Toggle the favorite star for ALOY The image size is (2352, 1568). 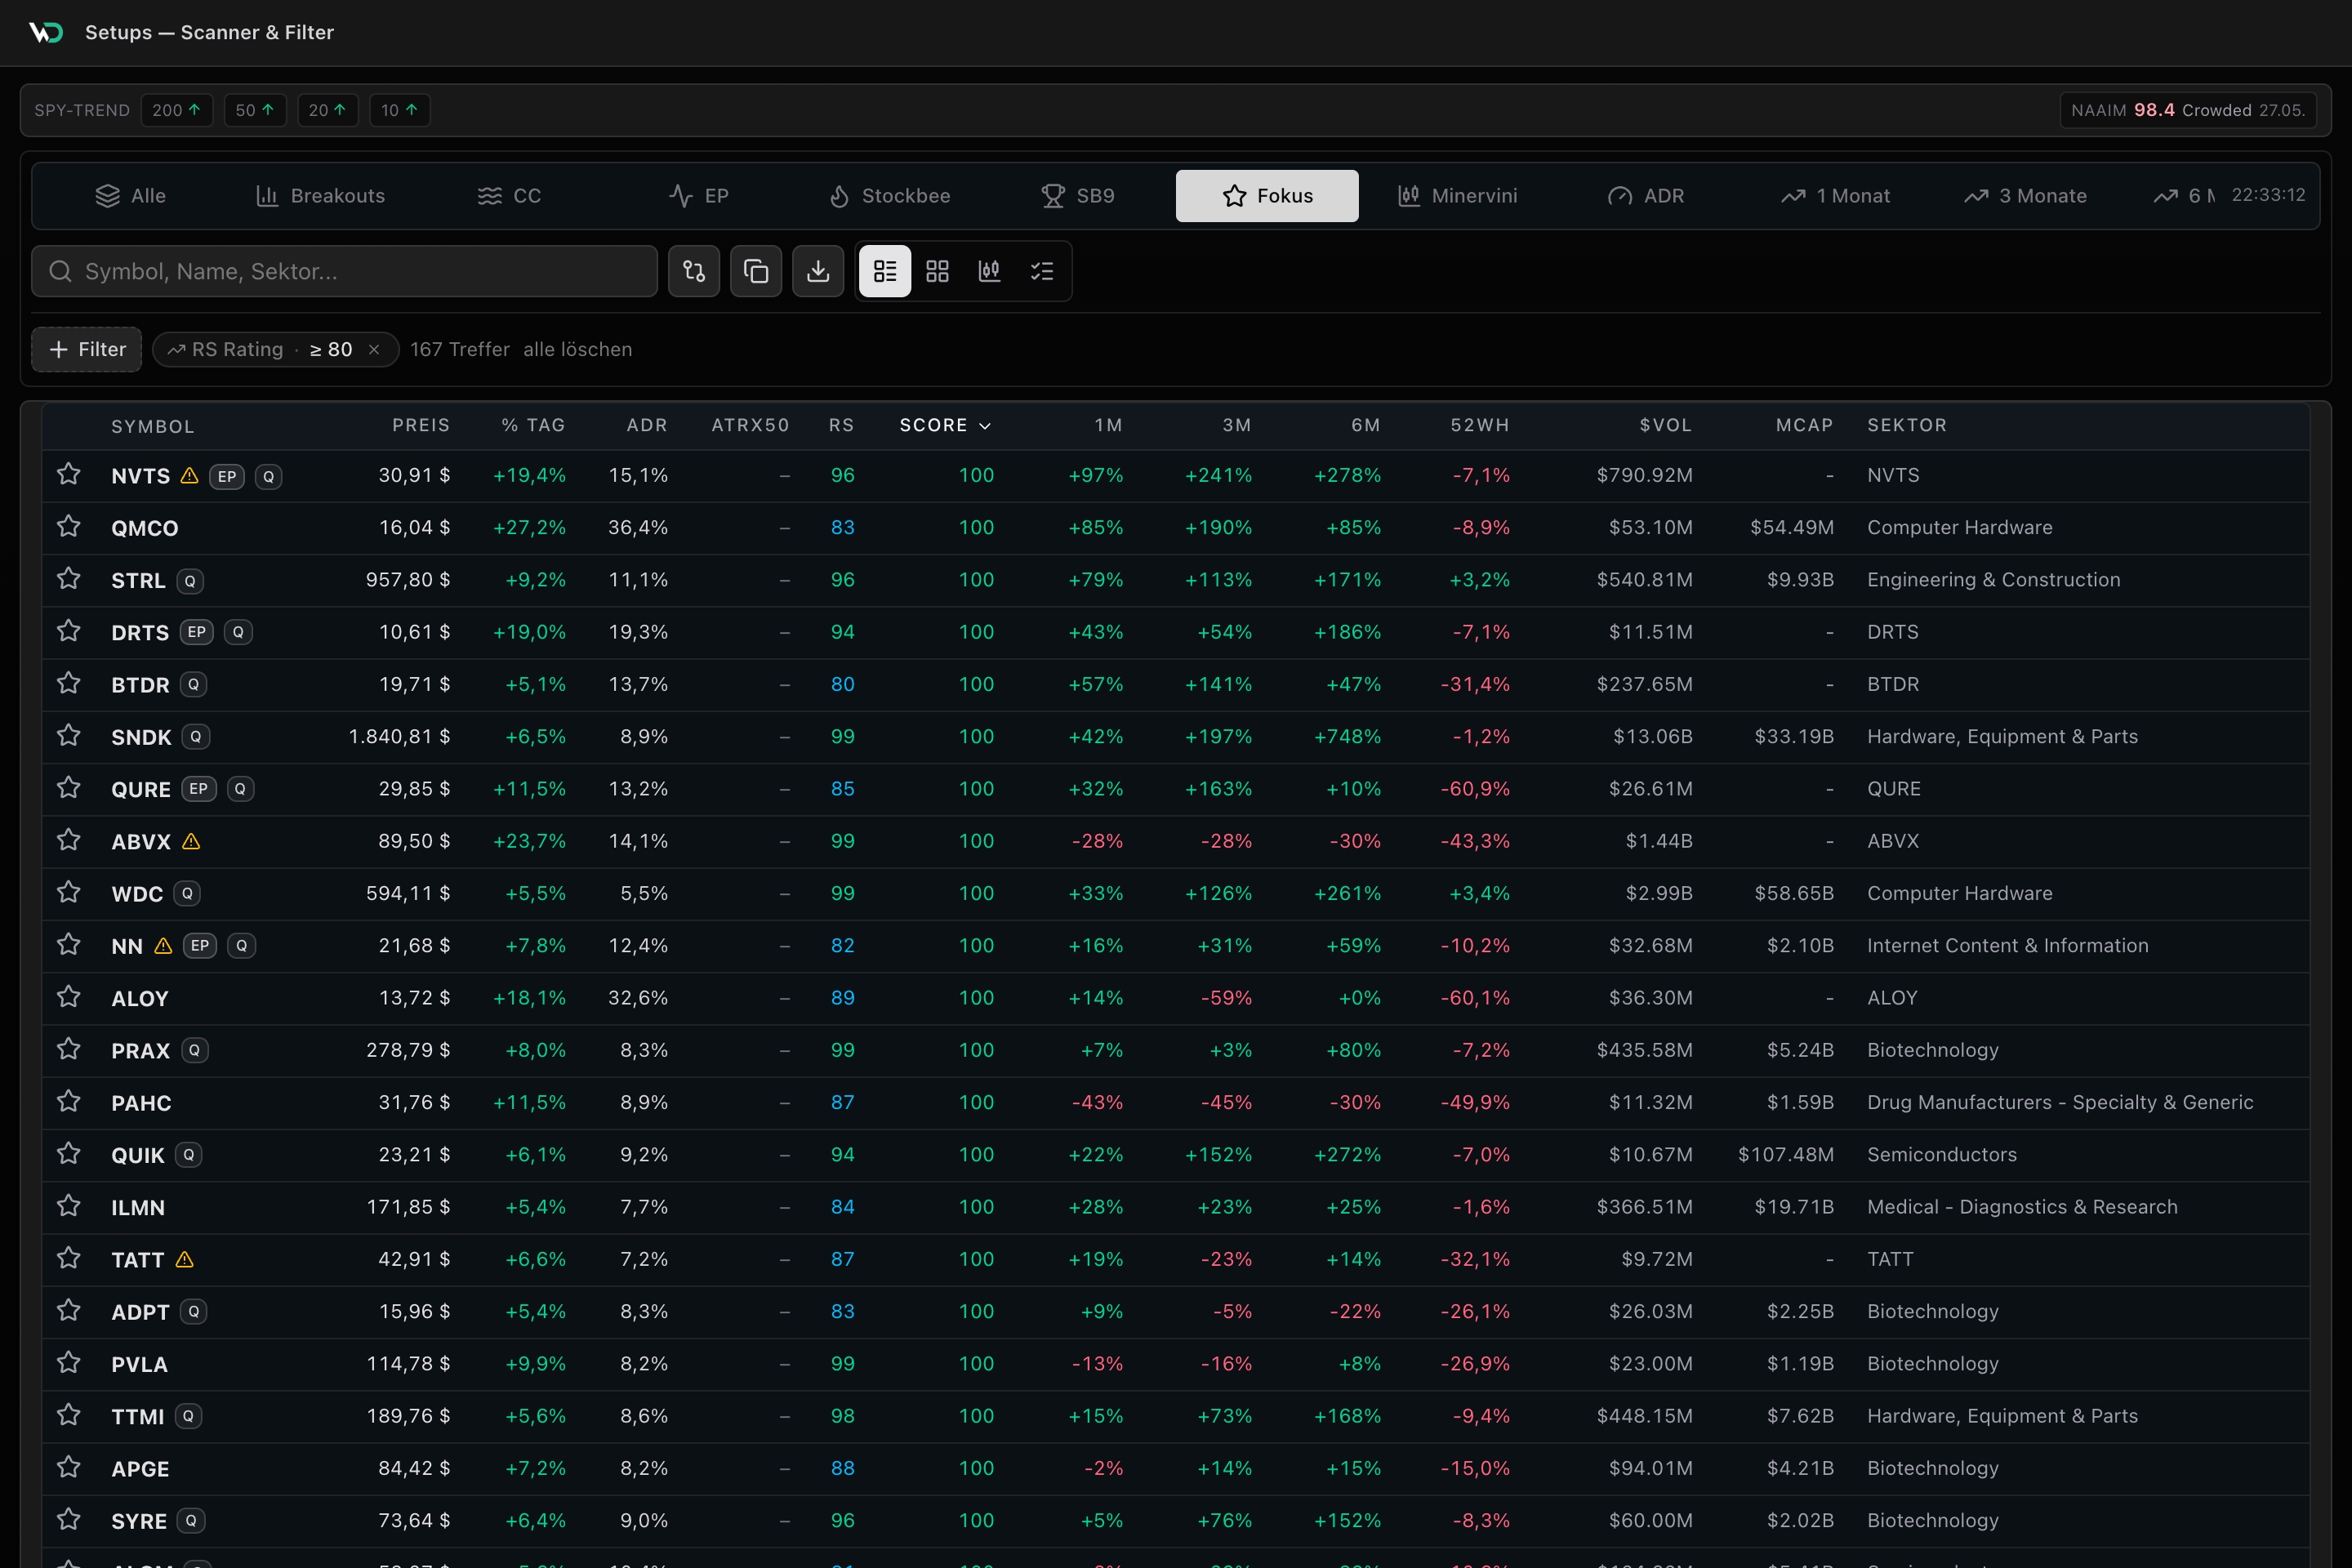point(68,997)
